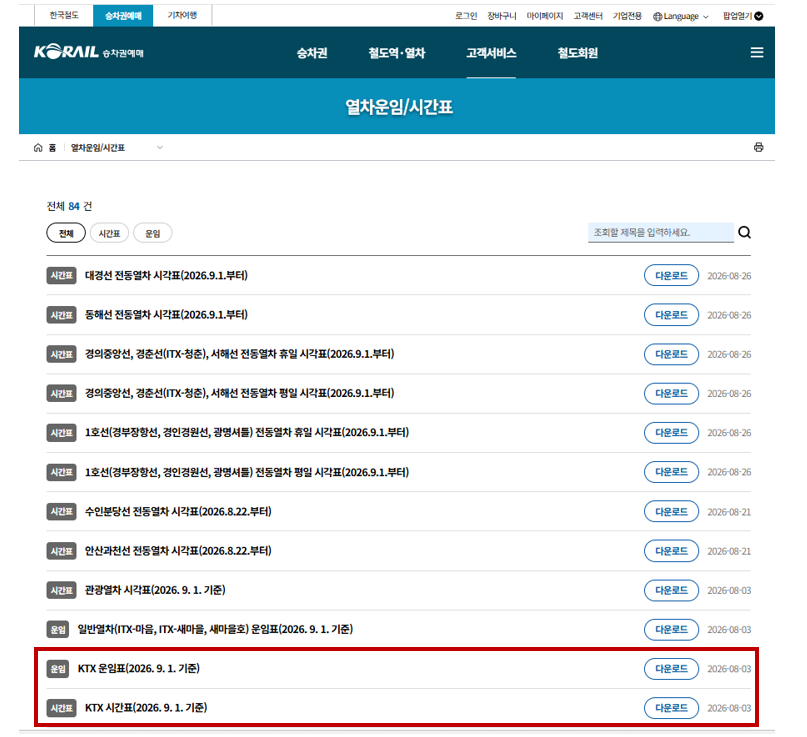The image size is (807, 737).
Task: Click the printer icon
Action: click(758, 147)
